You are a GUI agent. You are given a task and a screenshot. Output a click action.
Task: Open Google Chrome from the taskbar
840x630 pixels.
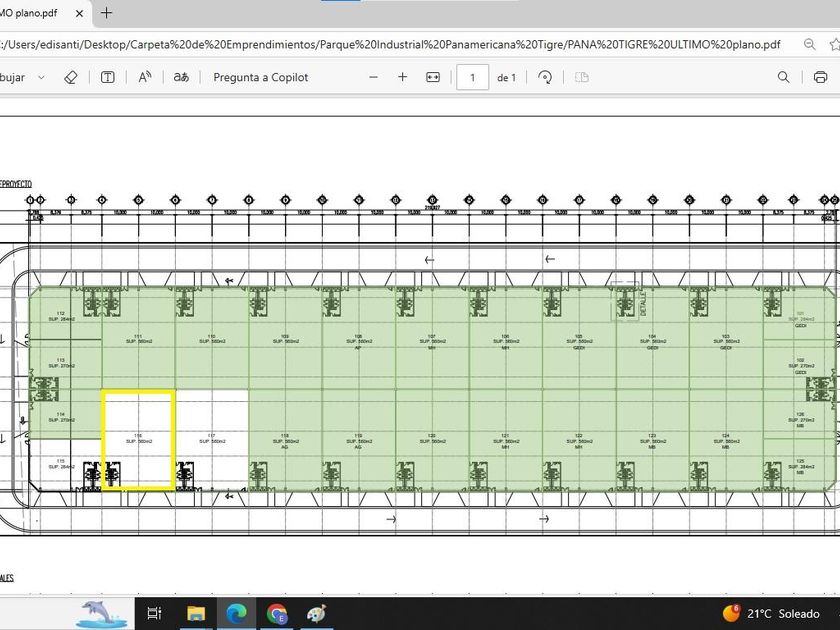tap(277, 613)
